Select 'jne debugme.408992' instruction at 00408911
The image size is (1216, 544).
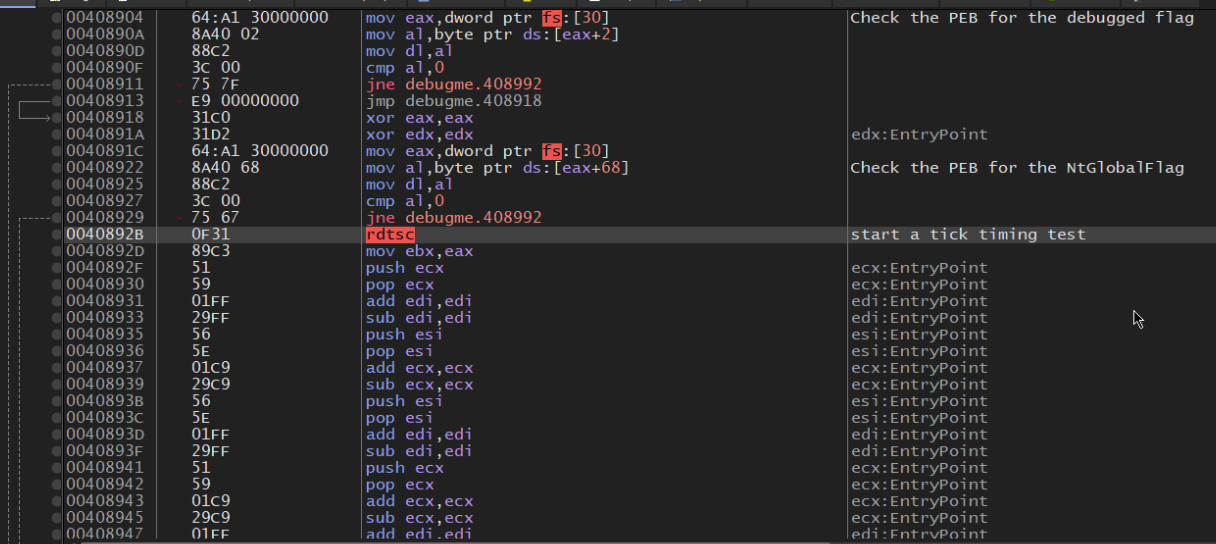pos(439,85)
